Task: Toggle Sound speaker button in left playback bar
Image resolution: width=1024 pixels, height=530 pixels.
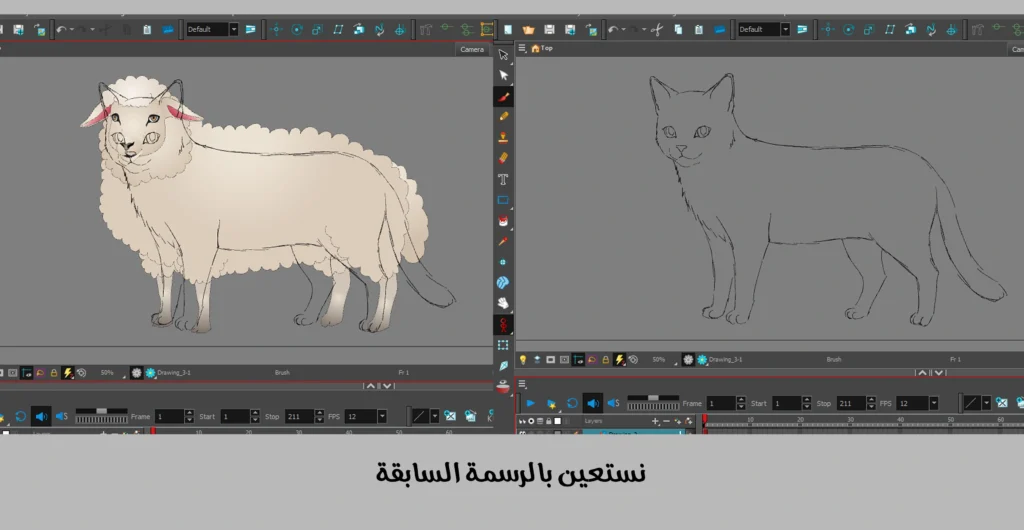Action: (40, 416)
